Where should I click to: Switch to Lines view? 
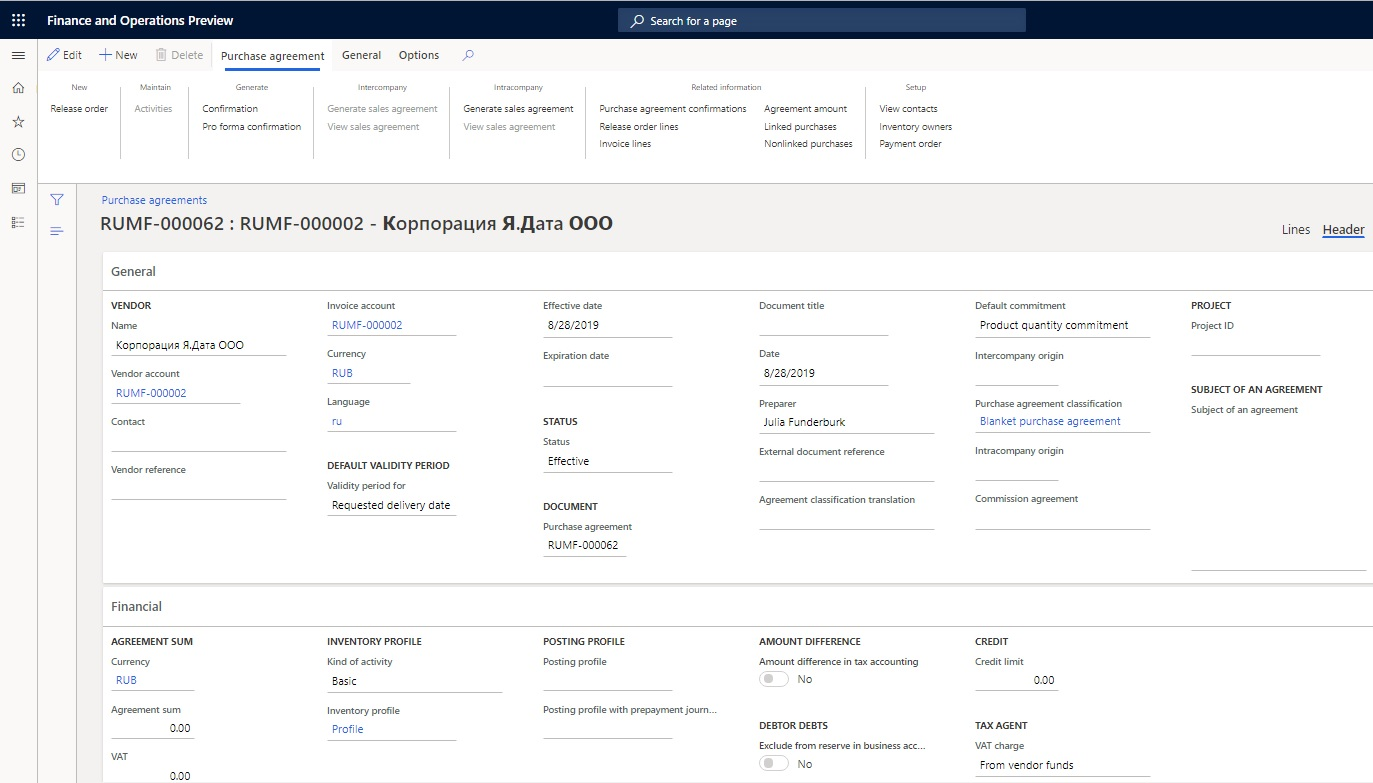click(x=1296, y=230)
